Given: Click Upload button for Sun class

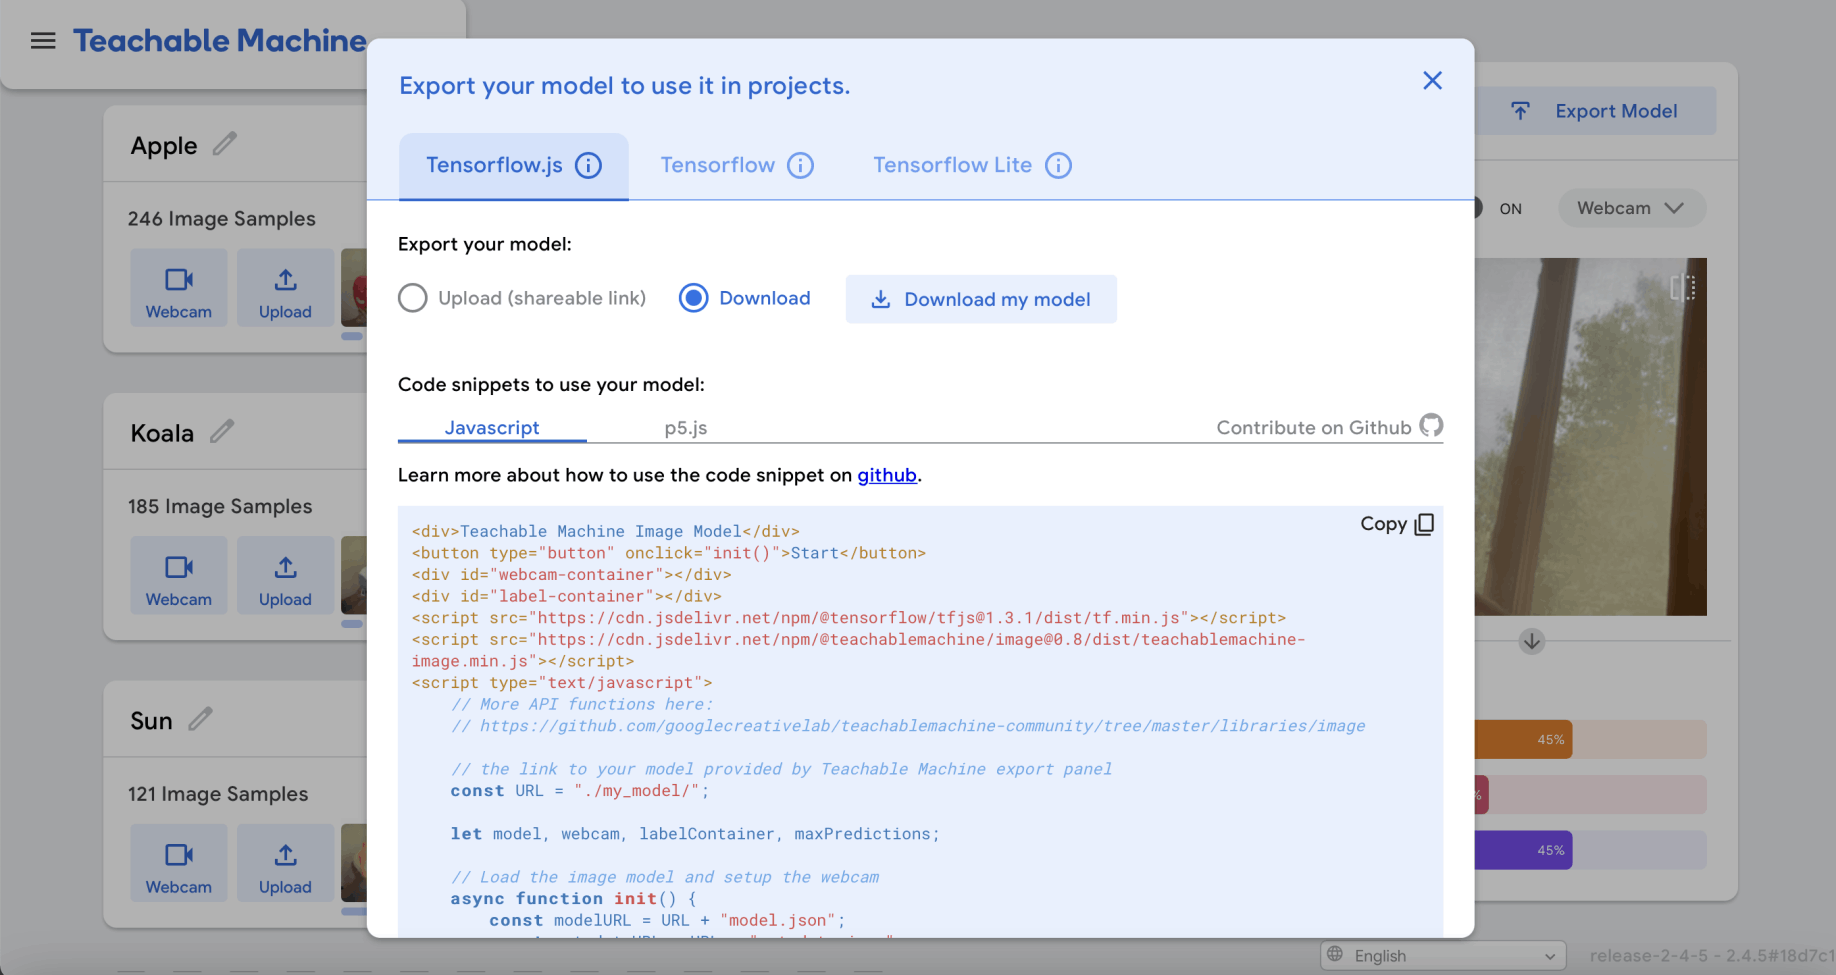Looking at the screenshot, I should [x=285, y=863].
